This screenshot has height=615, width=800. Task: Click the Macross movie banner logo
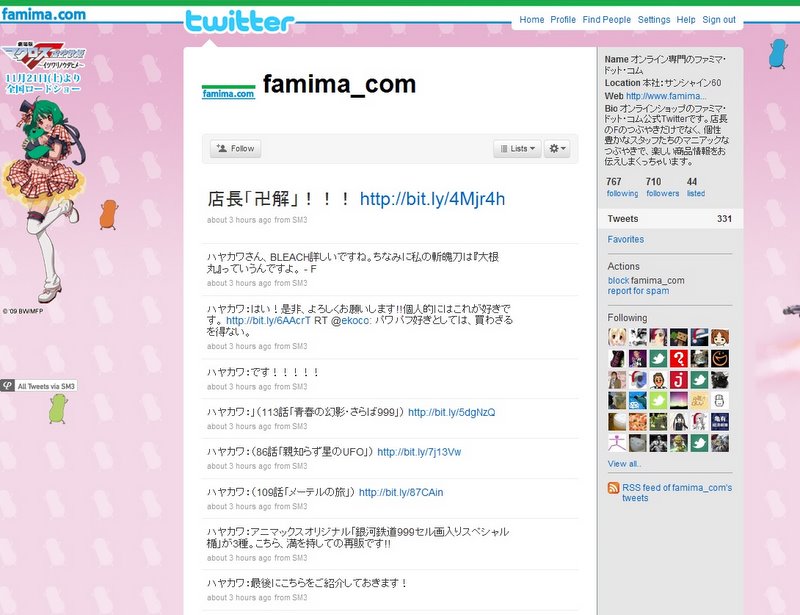click(x=43, y=56)
